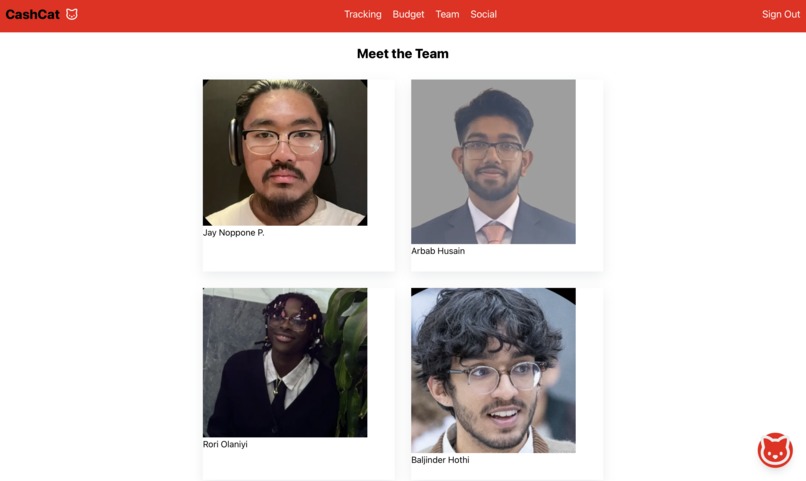
Task: Select Arbab Husain's portrait photo
Action: tap(493, 161)
